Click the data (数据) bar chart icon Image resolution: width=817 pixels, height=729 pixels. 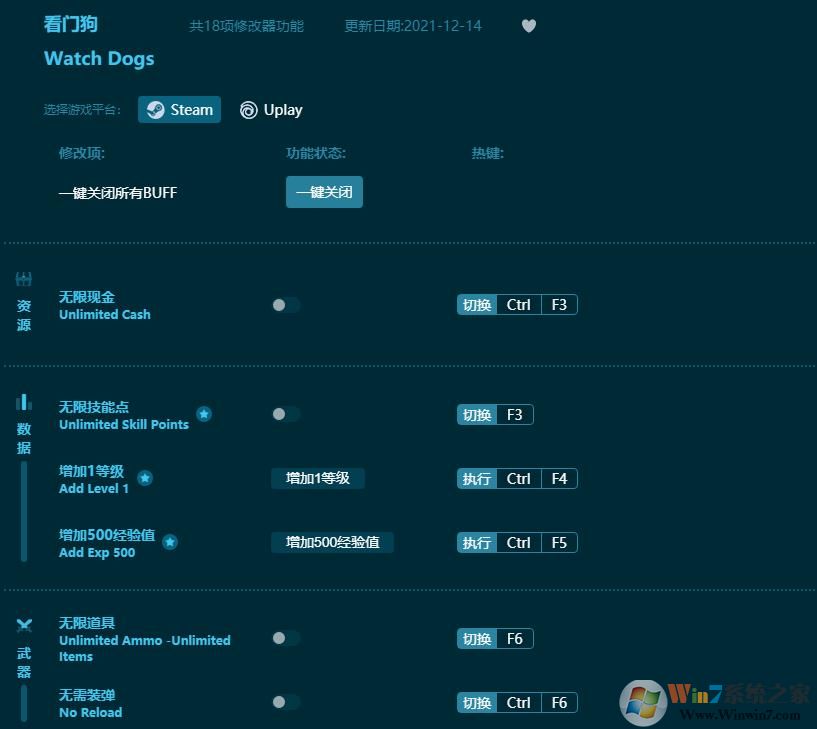24,402
